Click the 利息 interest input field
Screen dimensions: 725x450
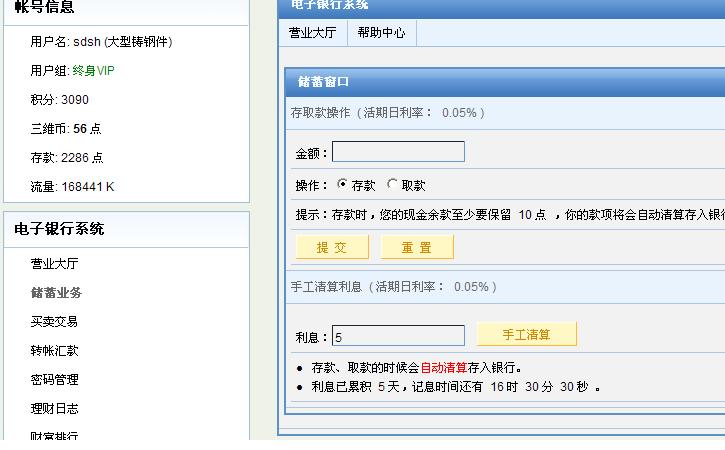pos(398,336)
